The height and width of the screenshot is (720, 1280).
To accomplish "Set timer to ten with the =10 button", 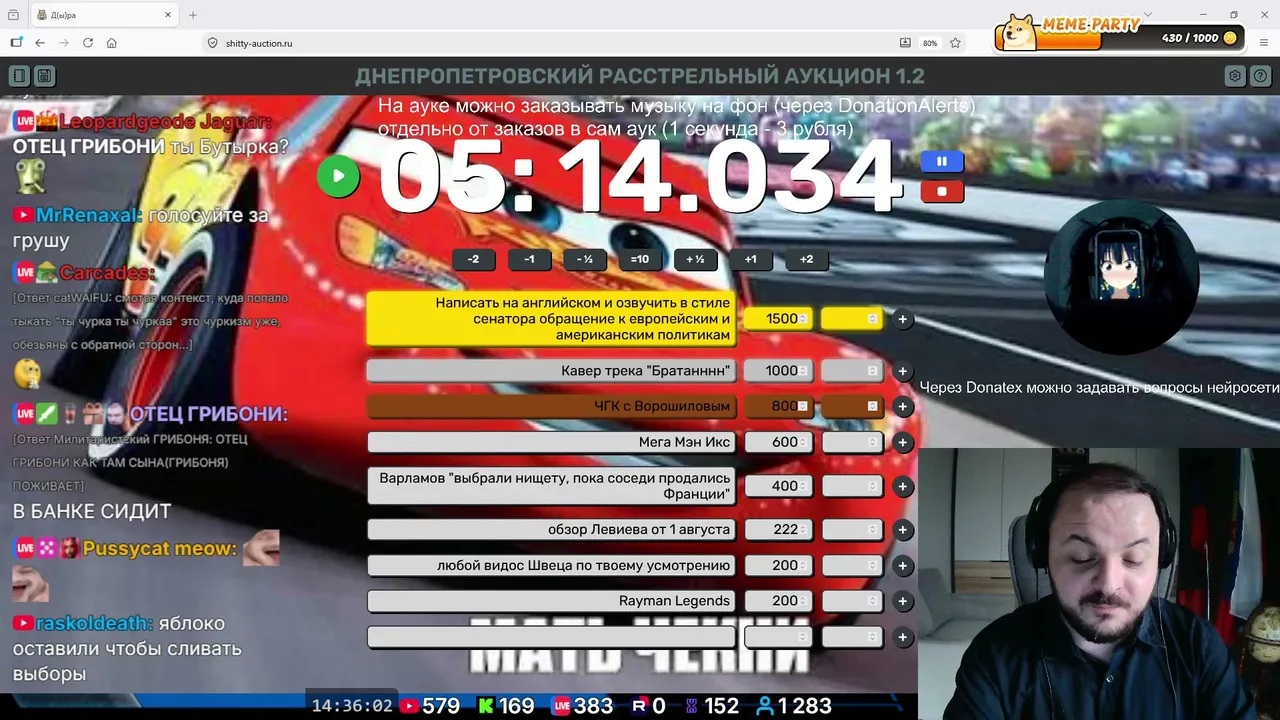I will pyautogui.click(x=640, y=259).
